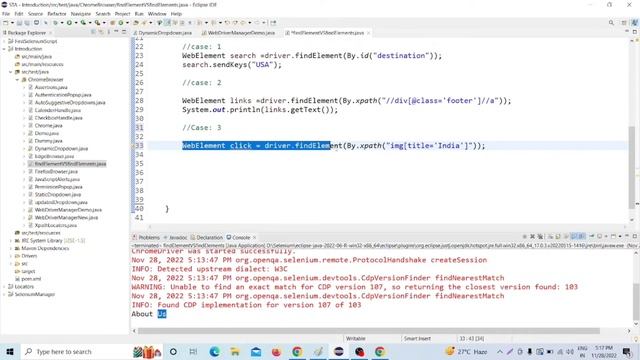Image resolution: width=640 pixels, height=360 pixels.
Task: Click the Save icon in the toolbar
Action: tap(19, 23)
